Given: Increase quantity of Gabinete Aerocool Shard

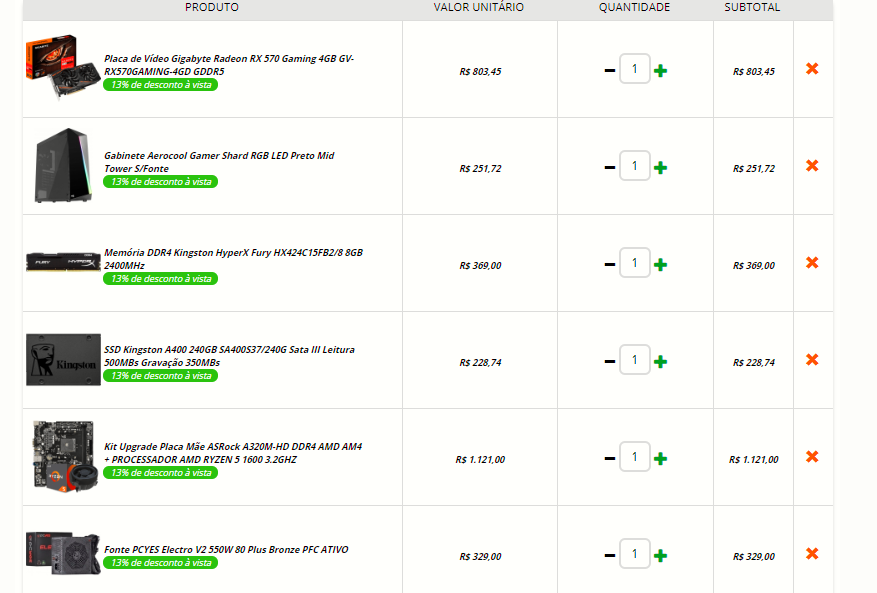Looking at the screenshot, I should point(661,167).
